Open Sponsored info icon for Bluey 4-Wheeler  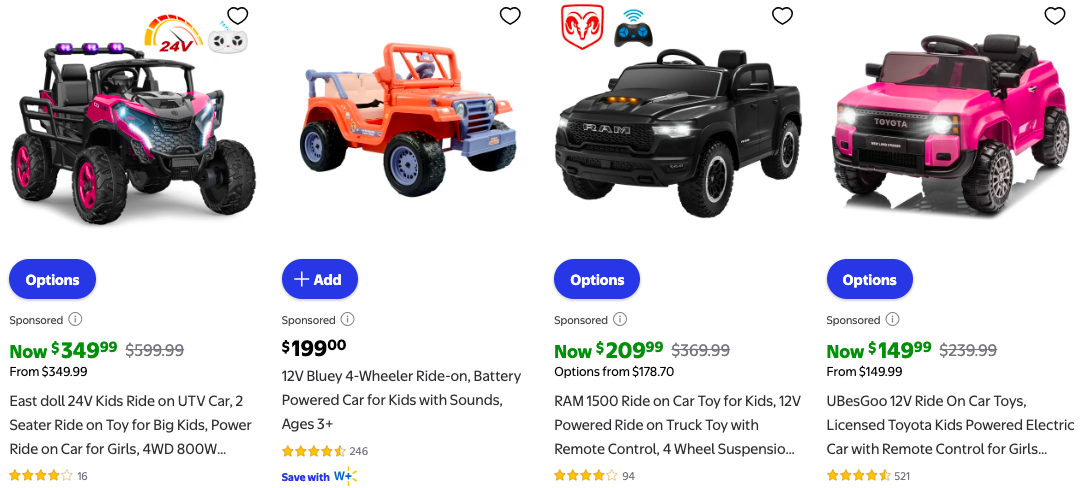pos(347,320)
